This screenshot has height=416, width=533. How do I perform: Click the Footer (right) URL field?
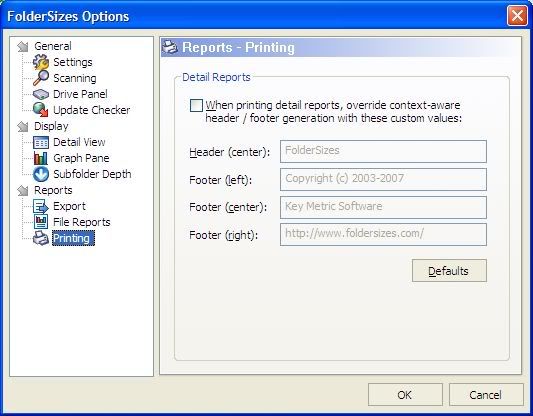[383, 235]
